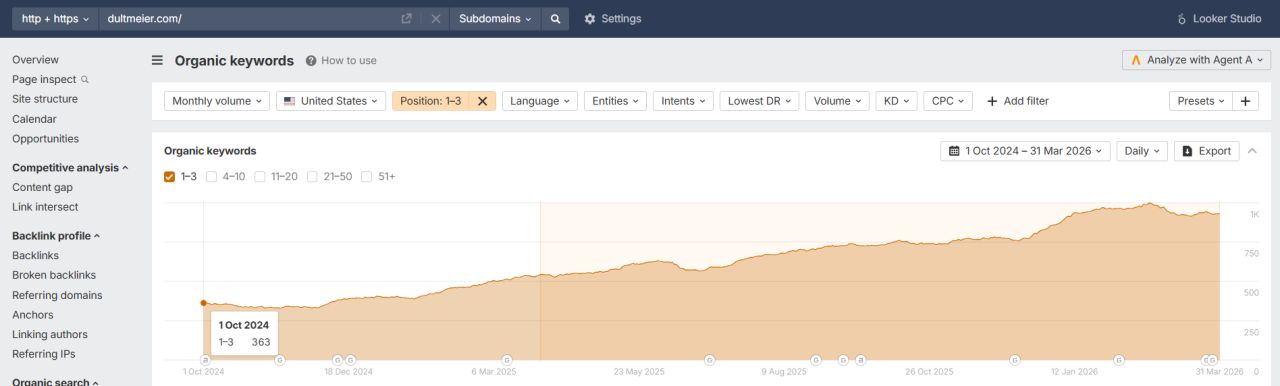Open Broken backlinks report

(x=54, y=275)
